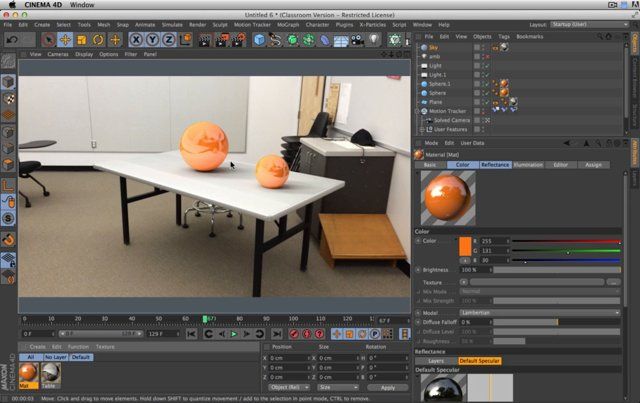640x403 pixels.
Task: Adjust the green channel slider
Action: (x=566, y=251)
